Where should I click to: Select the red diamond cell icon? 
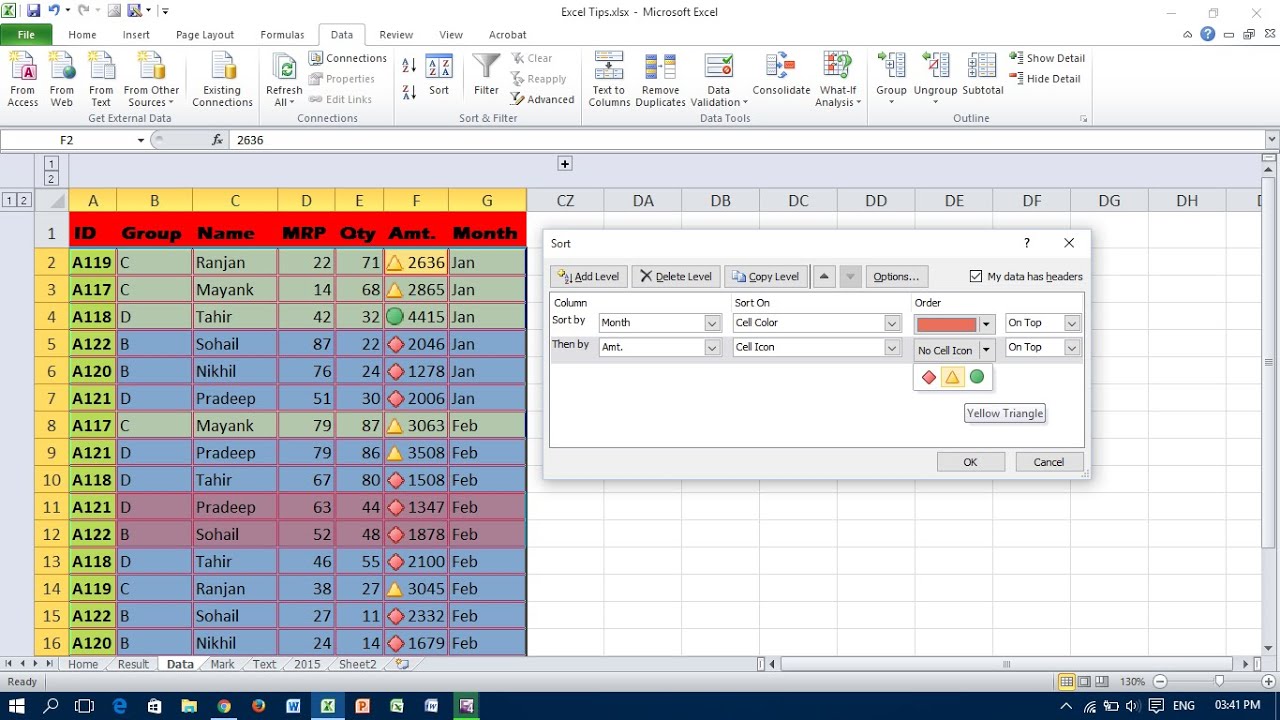tap(929, 377)
